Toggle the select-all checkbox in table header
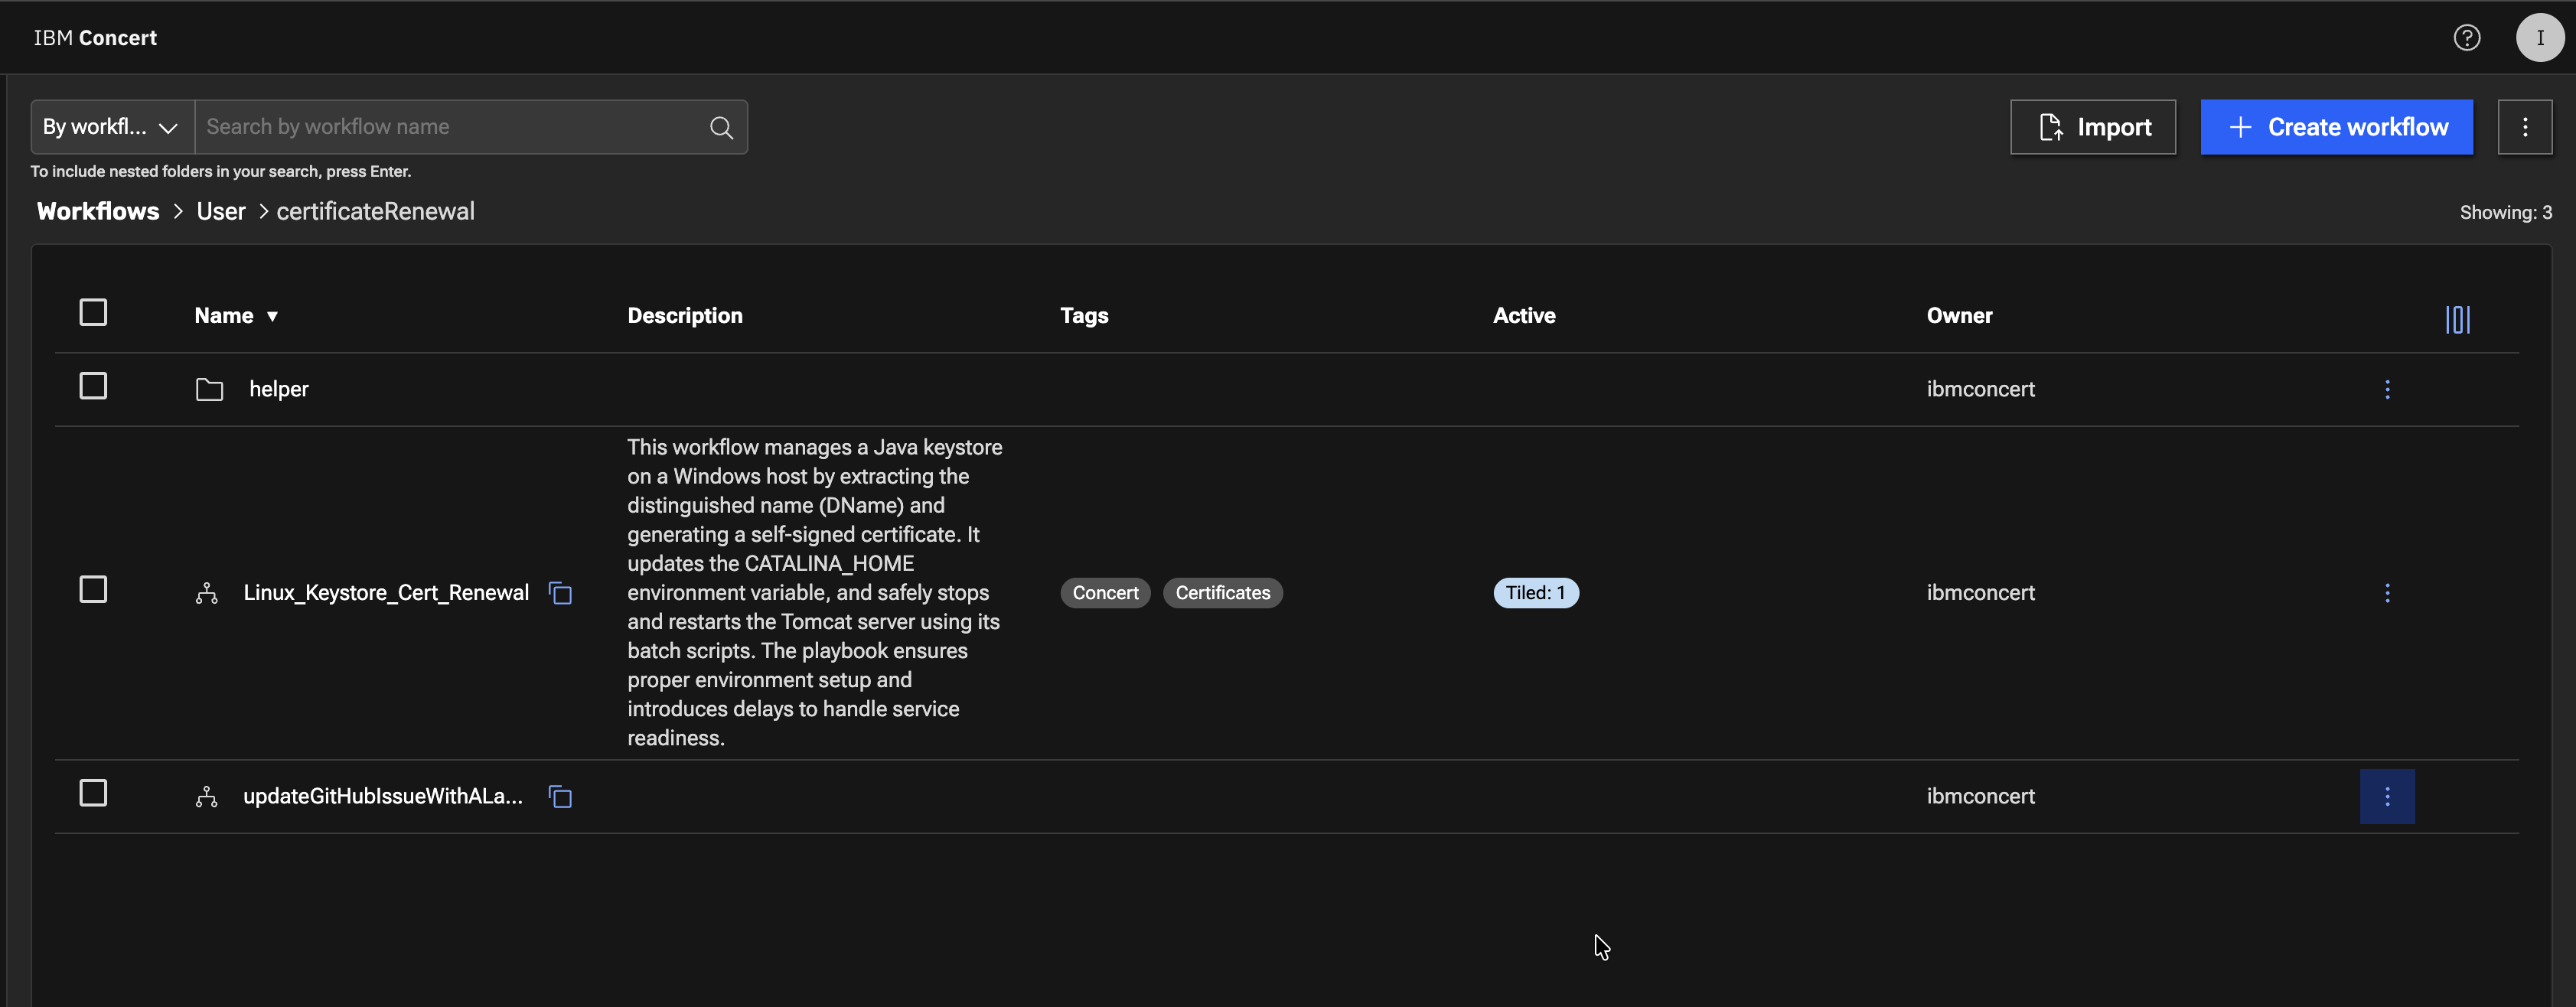The width and height of the screenshot is (2576, 1007). [93, 313]
